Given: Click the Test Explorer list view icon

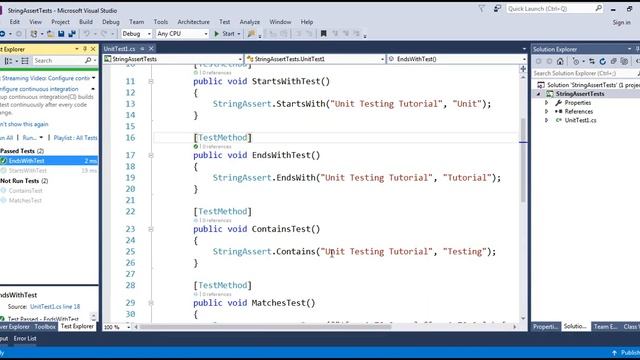Looking at the screenshot, I should [x=25, y=61].
